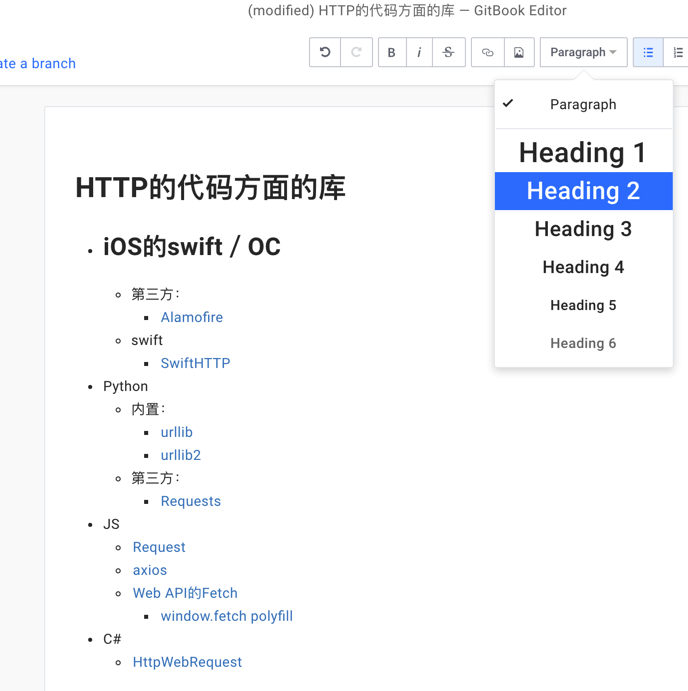This screenshot has width=688, height=691.
Task: Click the swift sub-item text
Action: click(147, 340)
